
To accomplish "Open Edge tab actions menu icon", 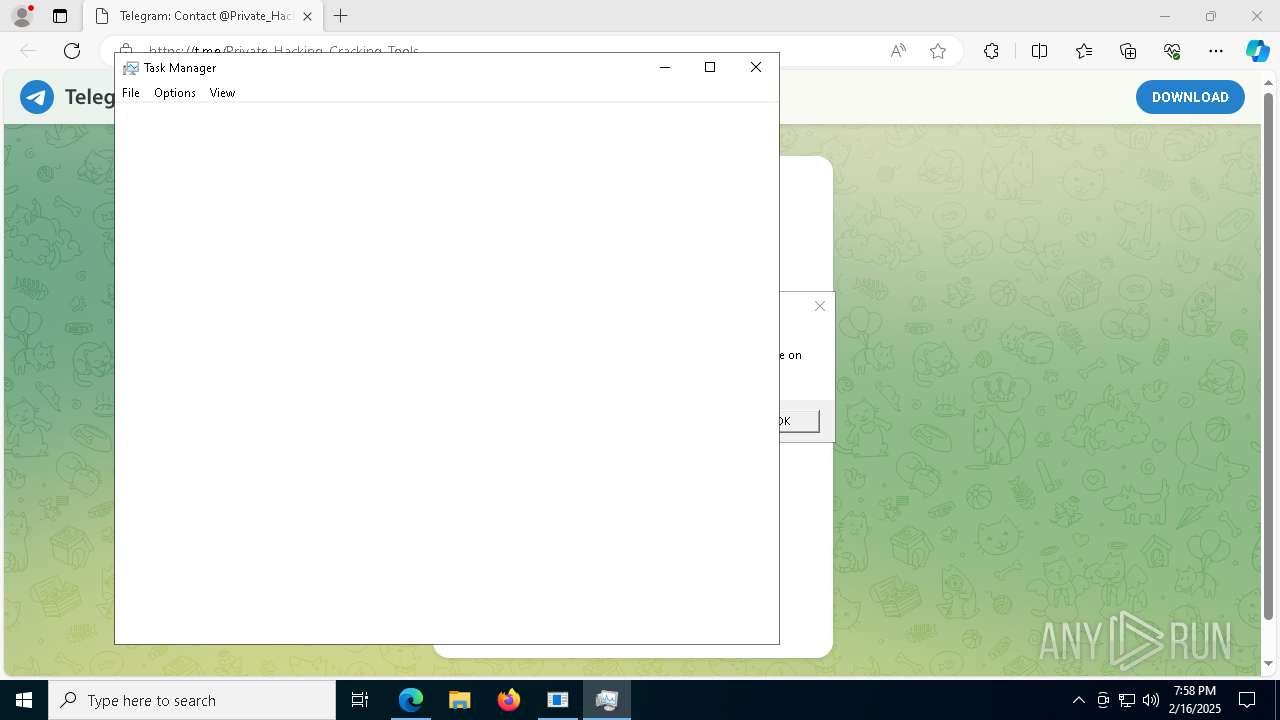I will (60, 16).
